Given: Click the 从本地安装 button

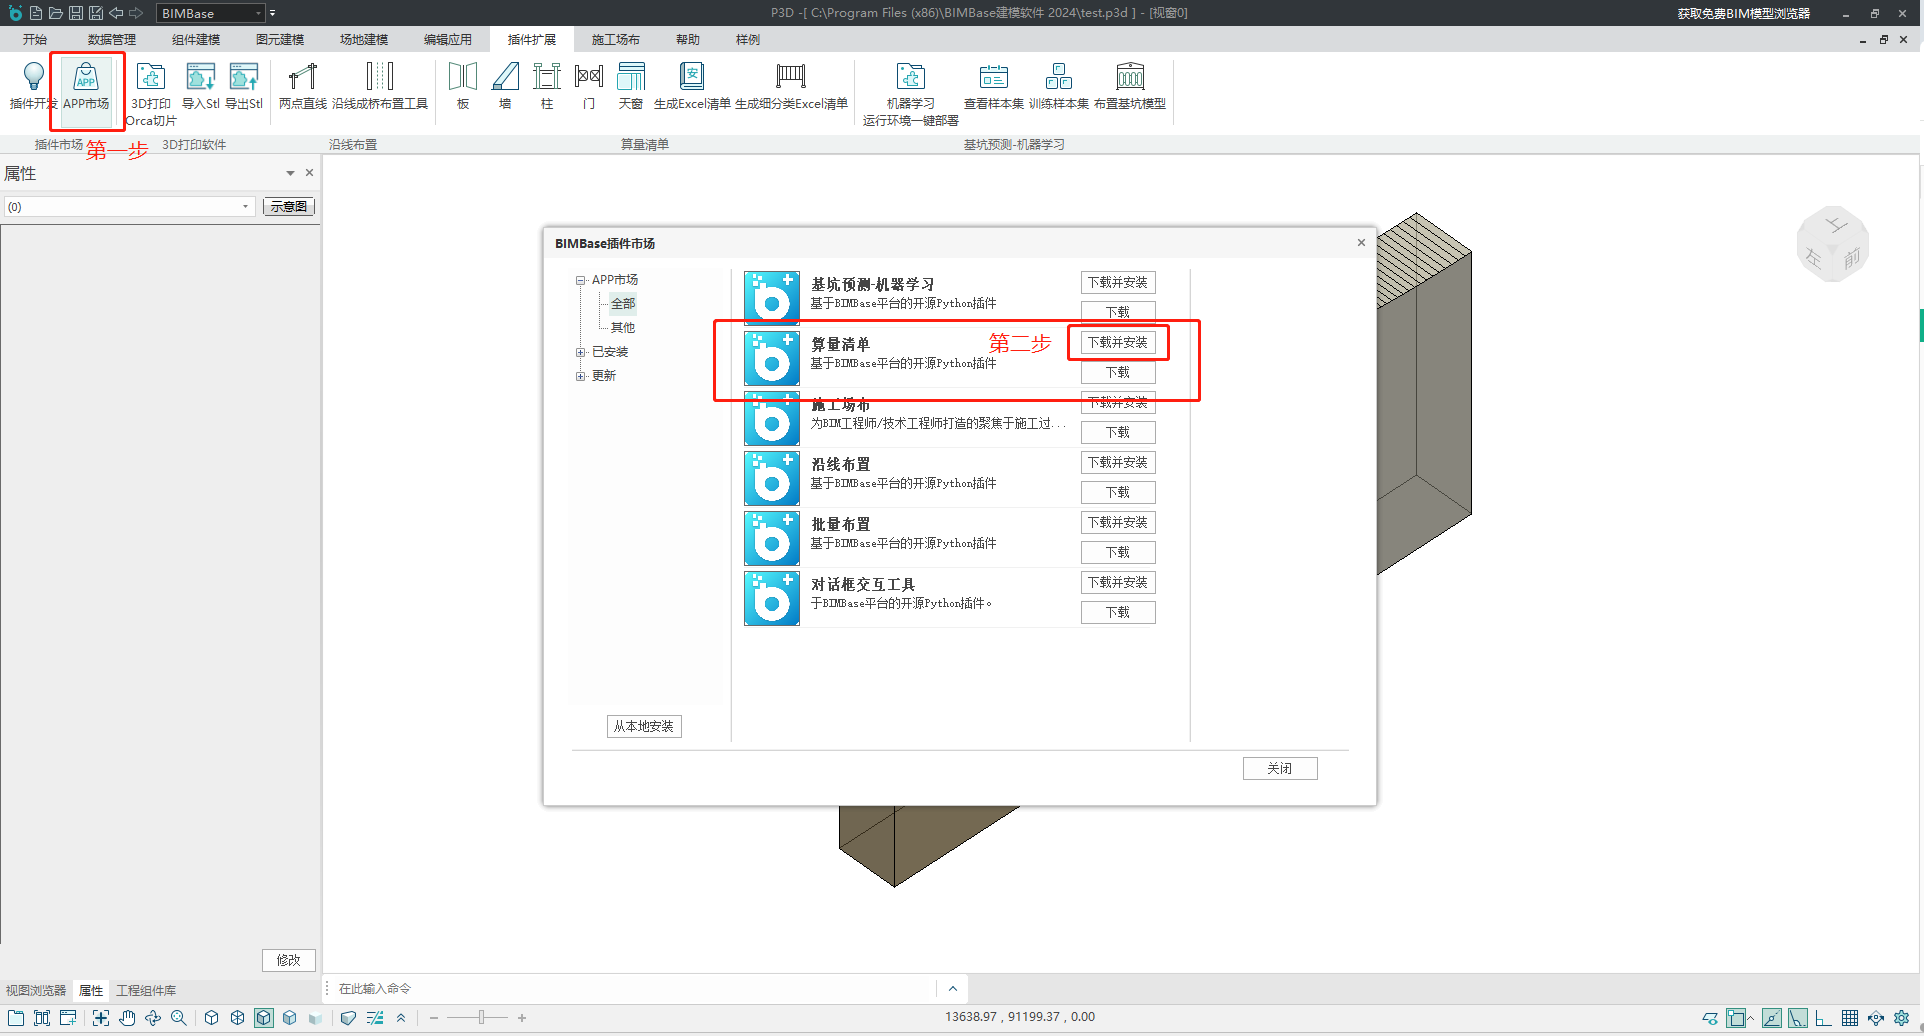Looking at the screenshot, I should (x=644, y=727).
